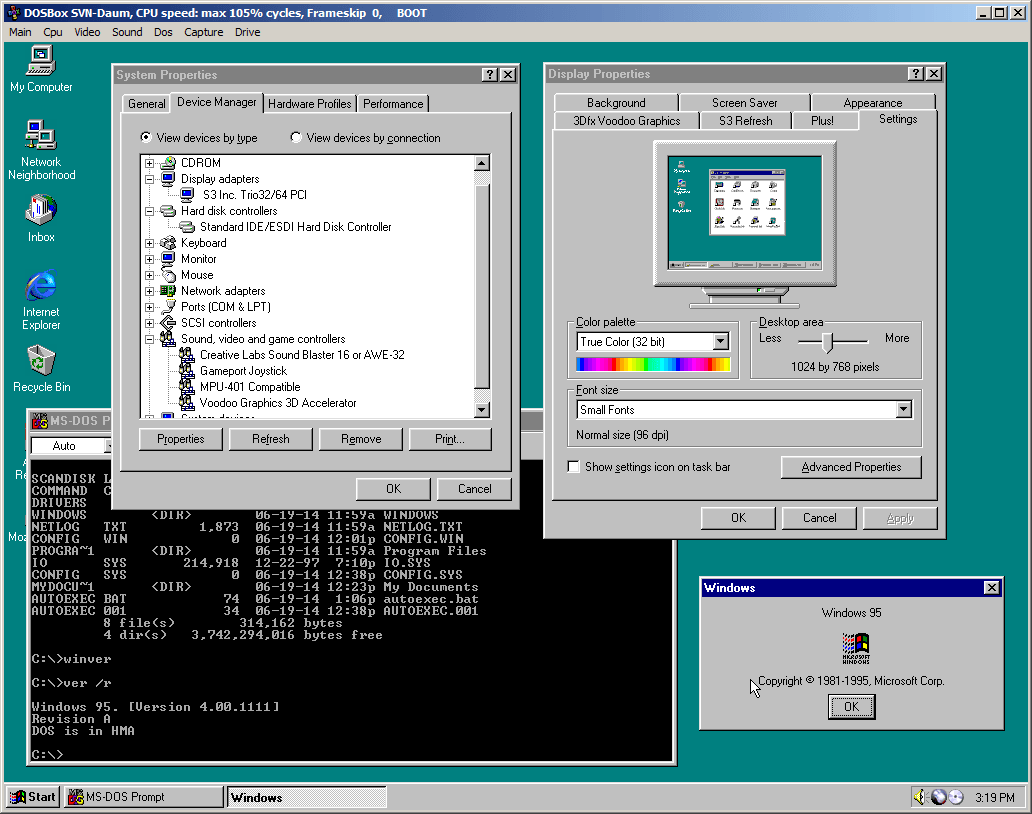Open Network Neighborhood desktop icon
This screenshot has width=1032, height=814.
click(41, 150)
